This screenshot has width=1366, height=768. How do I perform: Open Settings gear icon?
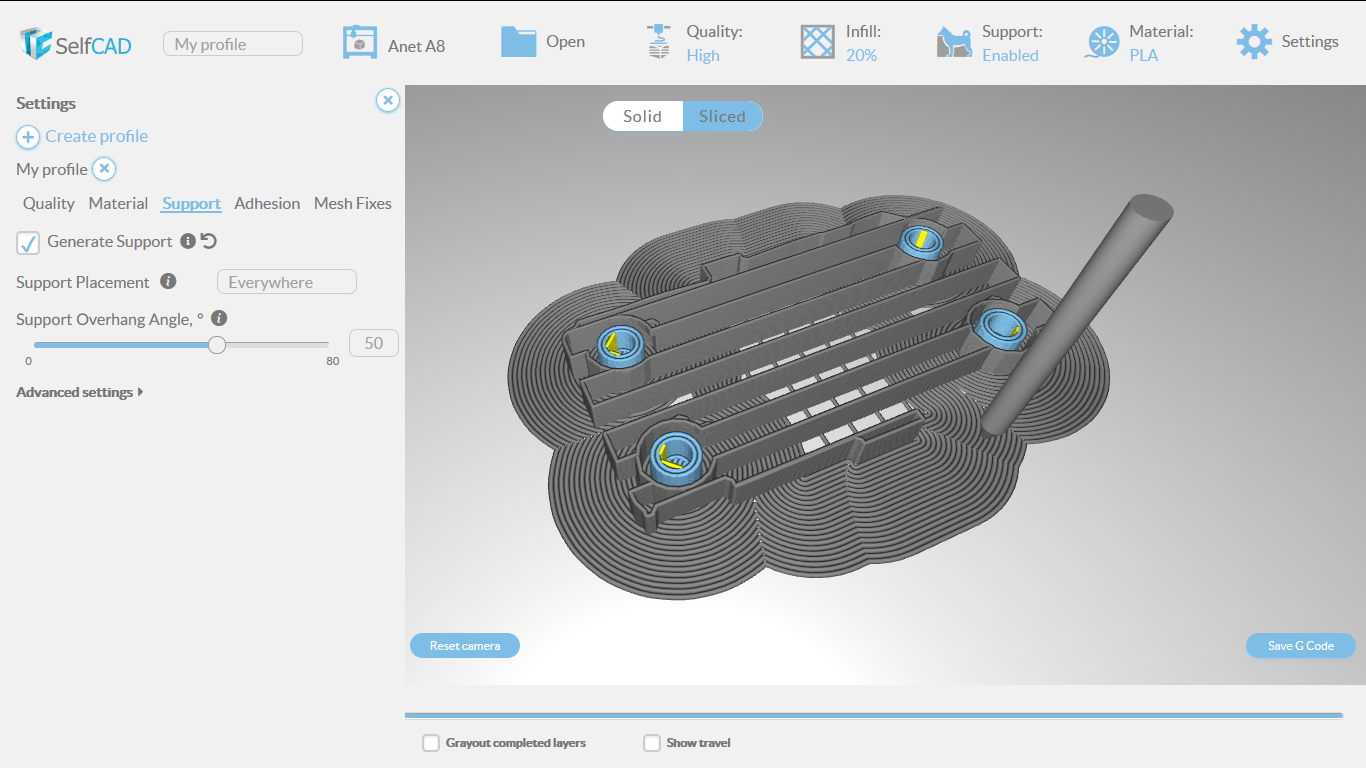coord(1254,42)
